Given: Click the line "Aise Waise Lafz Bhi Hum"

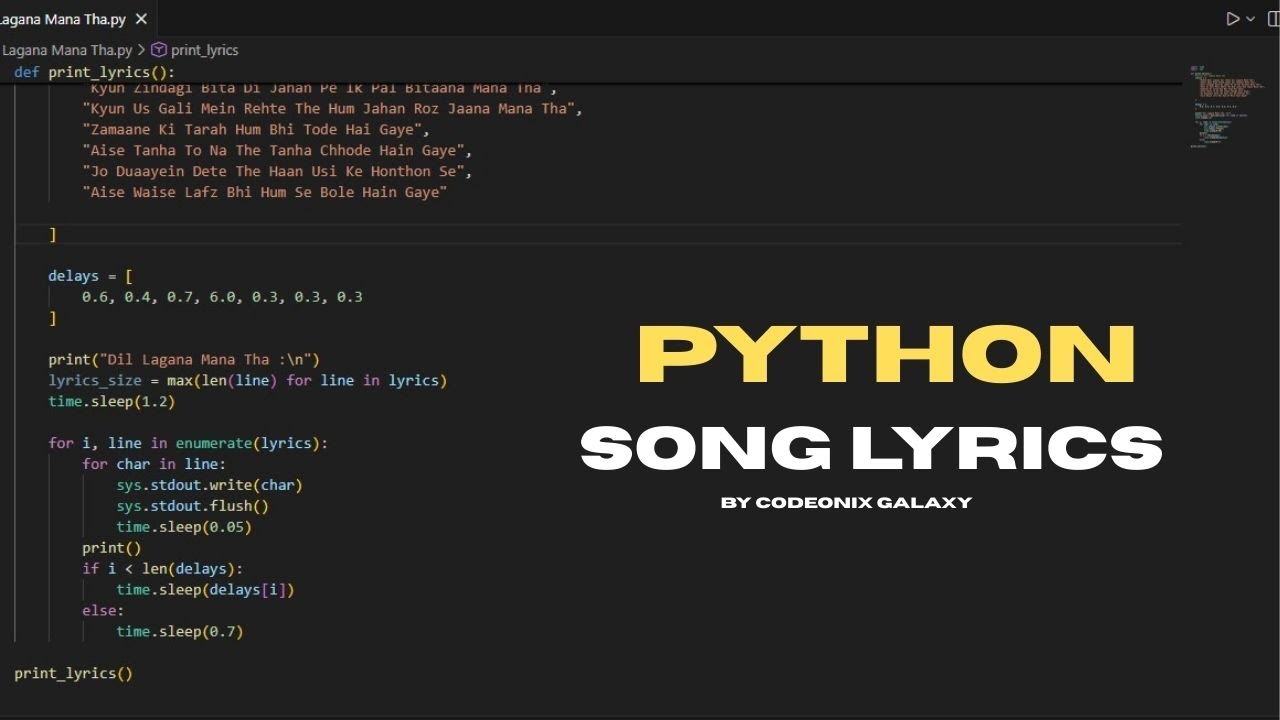Looking at the screenshot, I should (x=264, y=192).
